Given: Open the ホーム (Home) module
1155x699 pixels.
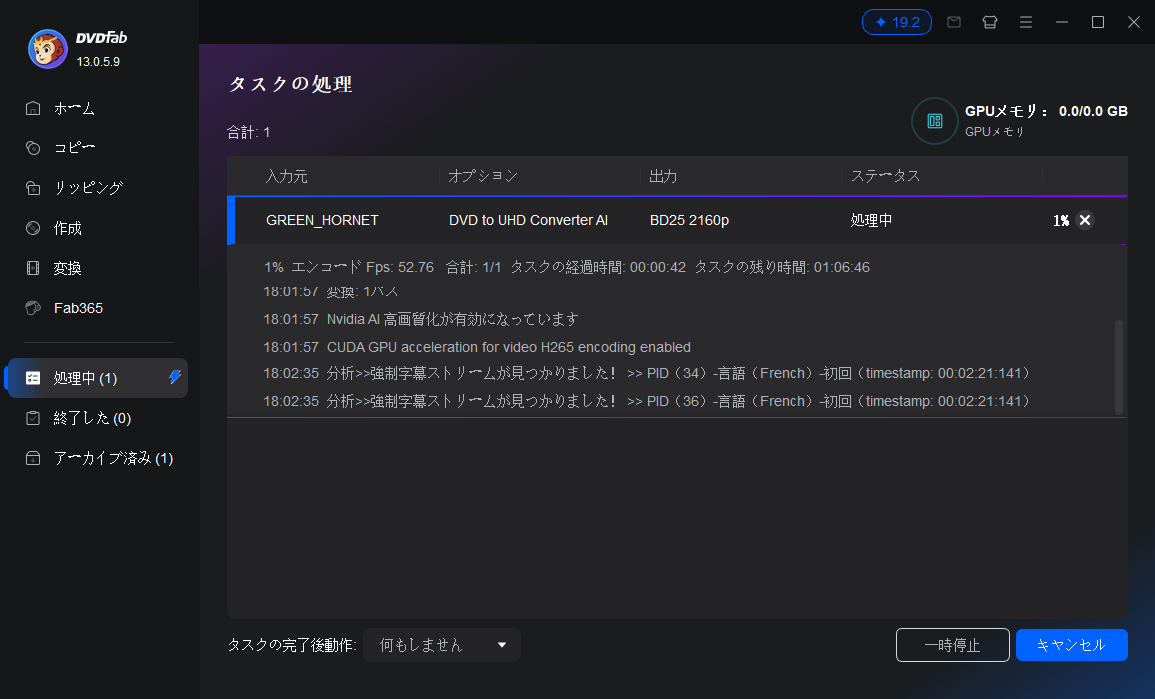Looking at the screenshot, I should click(x=75, y=108).
